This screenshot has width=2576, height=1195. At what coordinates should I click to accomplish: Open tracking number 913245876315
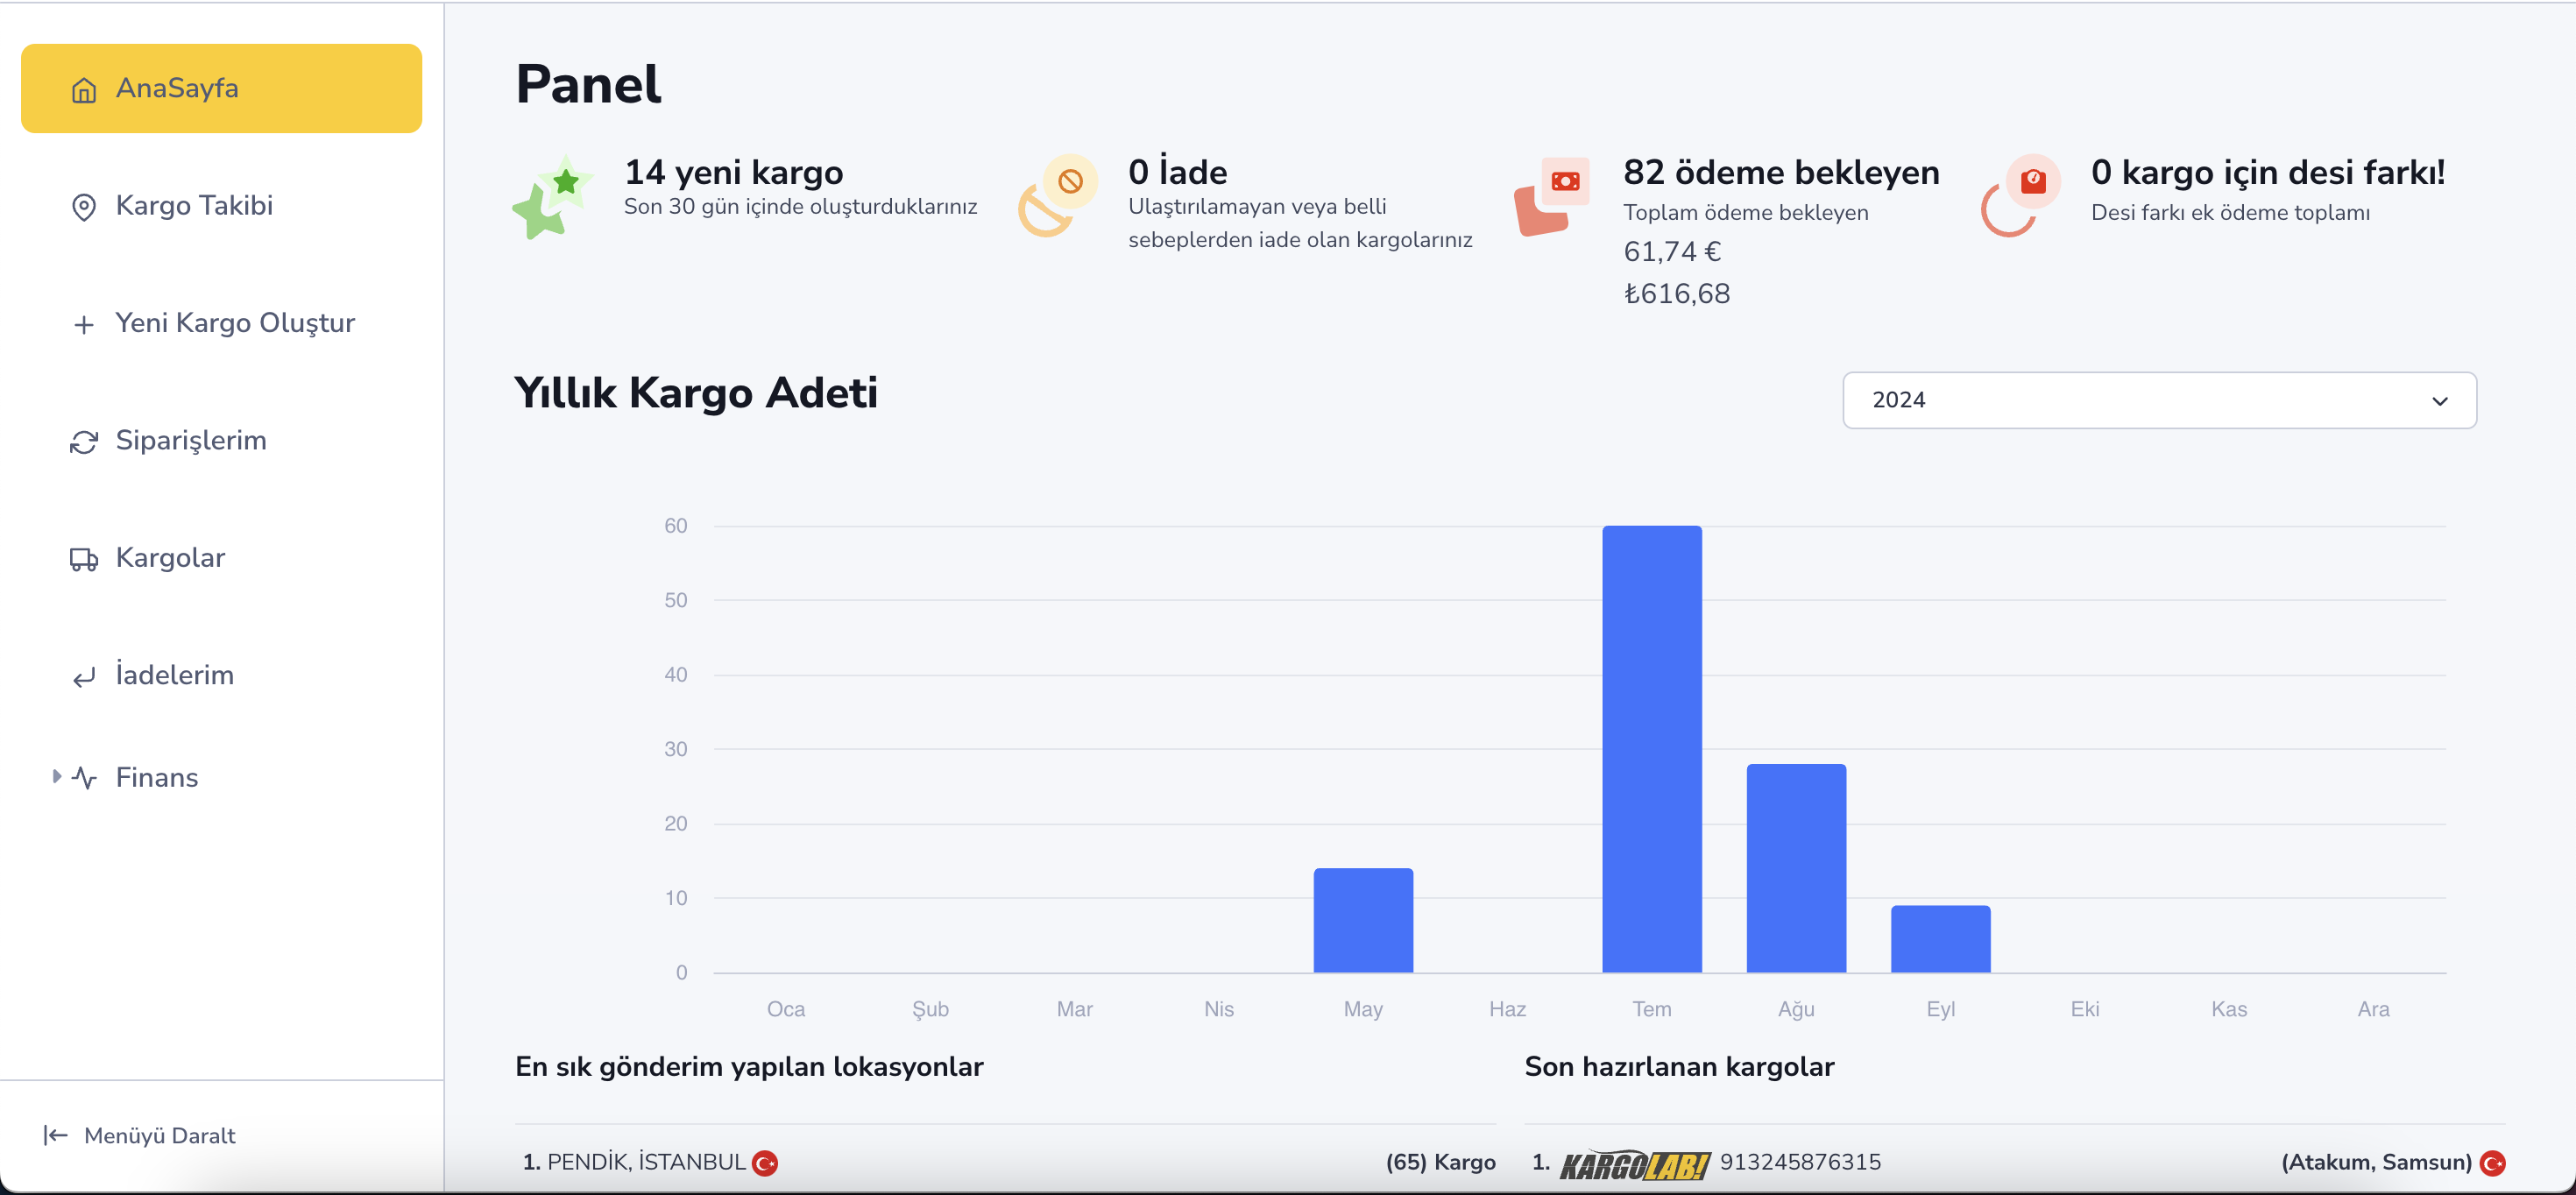[x=1799, y=1162]
